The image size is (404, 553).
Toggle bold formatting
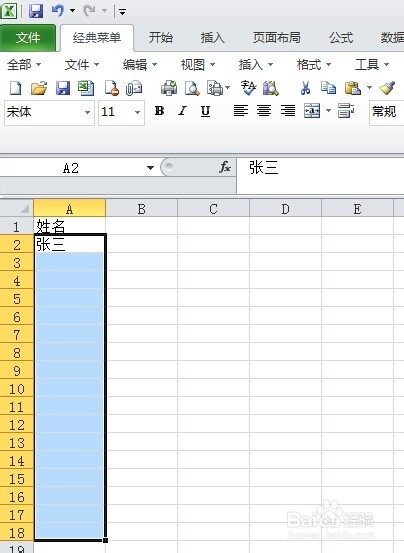[x=159, y=111]
